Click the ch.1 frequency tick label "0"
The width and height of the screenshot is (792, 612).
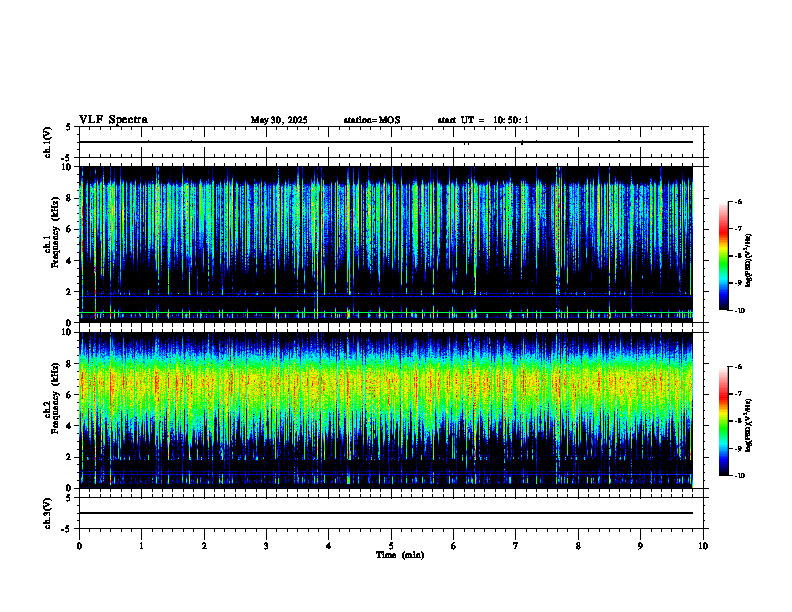70,323
